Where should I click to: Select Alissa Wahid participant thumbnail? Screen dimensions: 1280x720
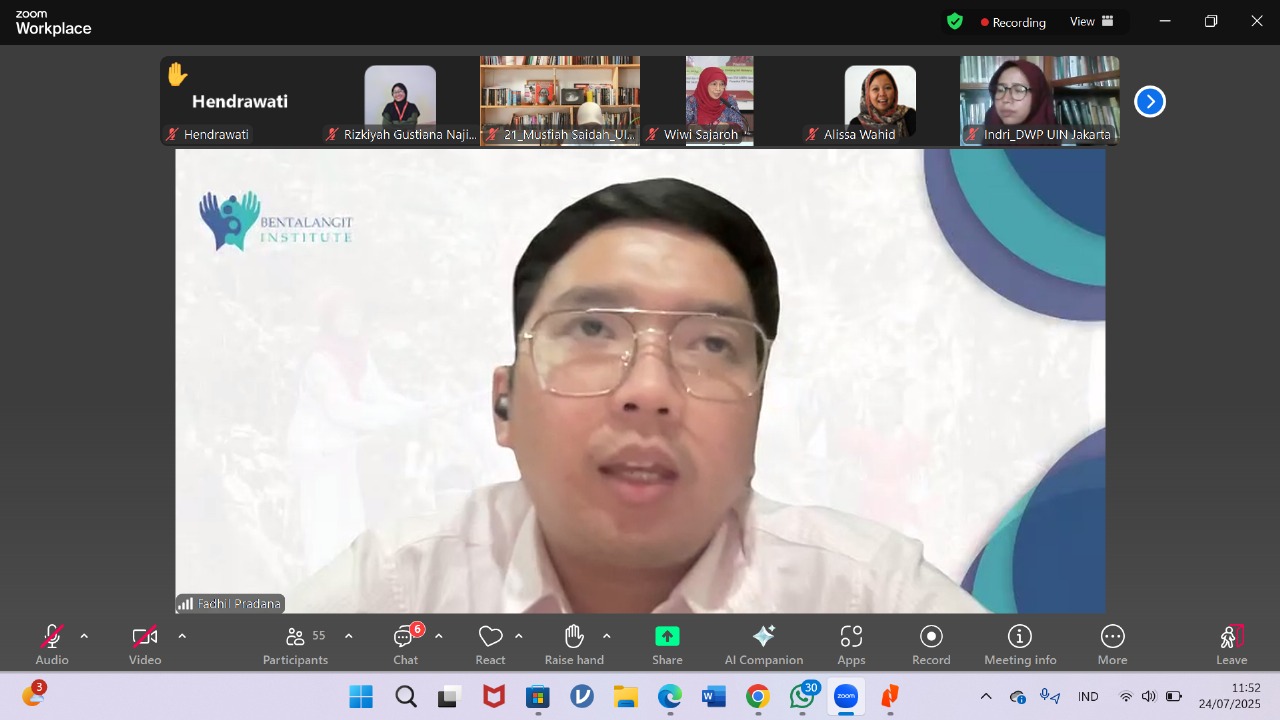[880, 101]
